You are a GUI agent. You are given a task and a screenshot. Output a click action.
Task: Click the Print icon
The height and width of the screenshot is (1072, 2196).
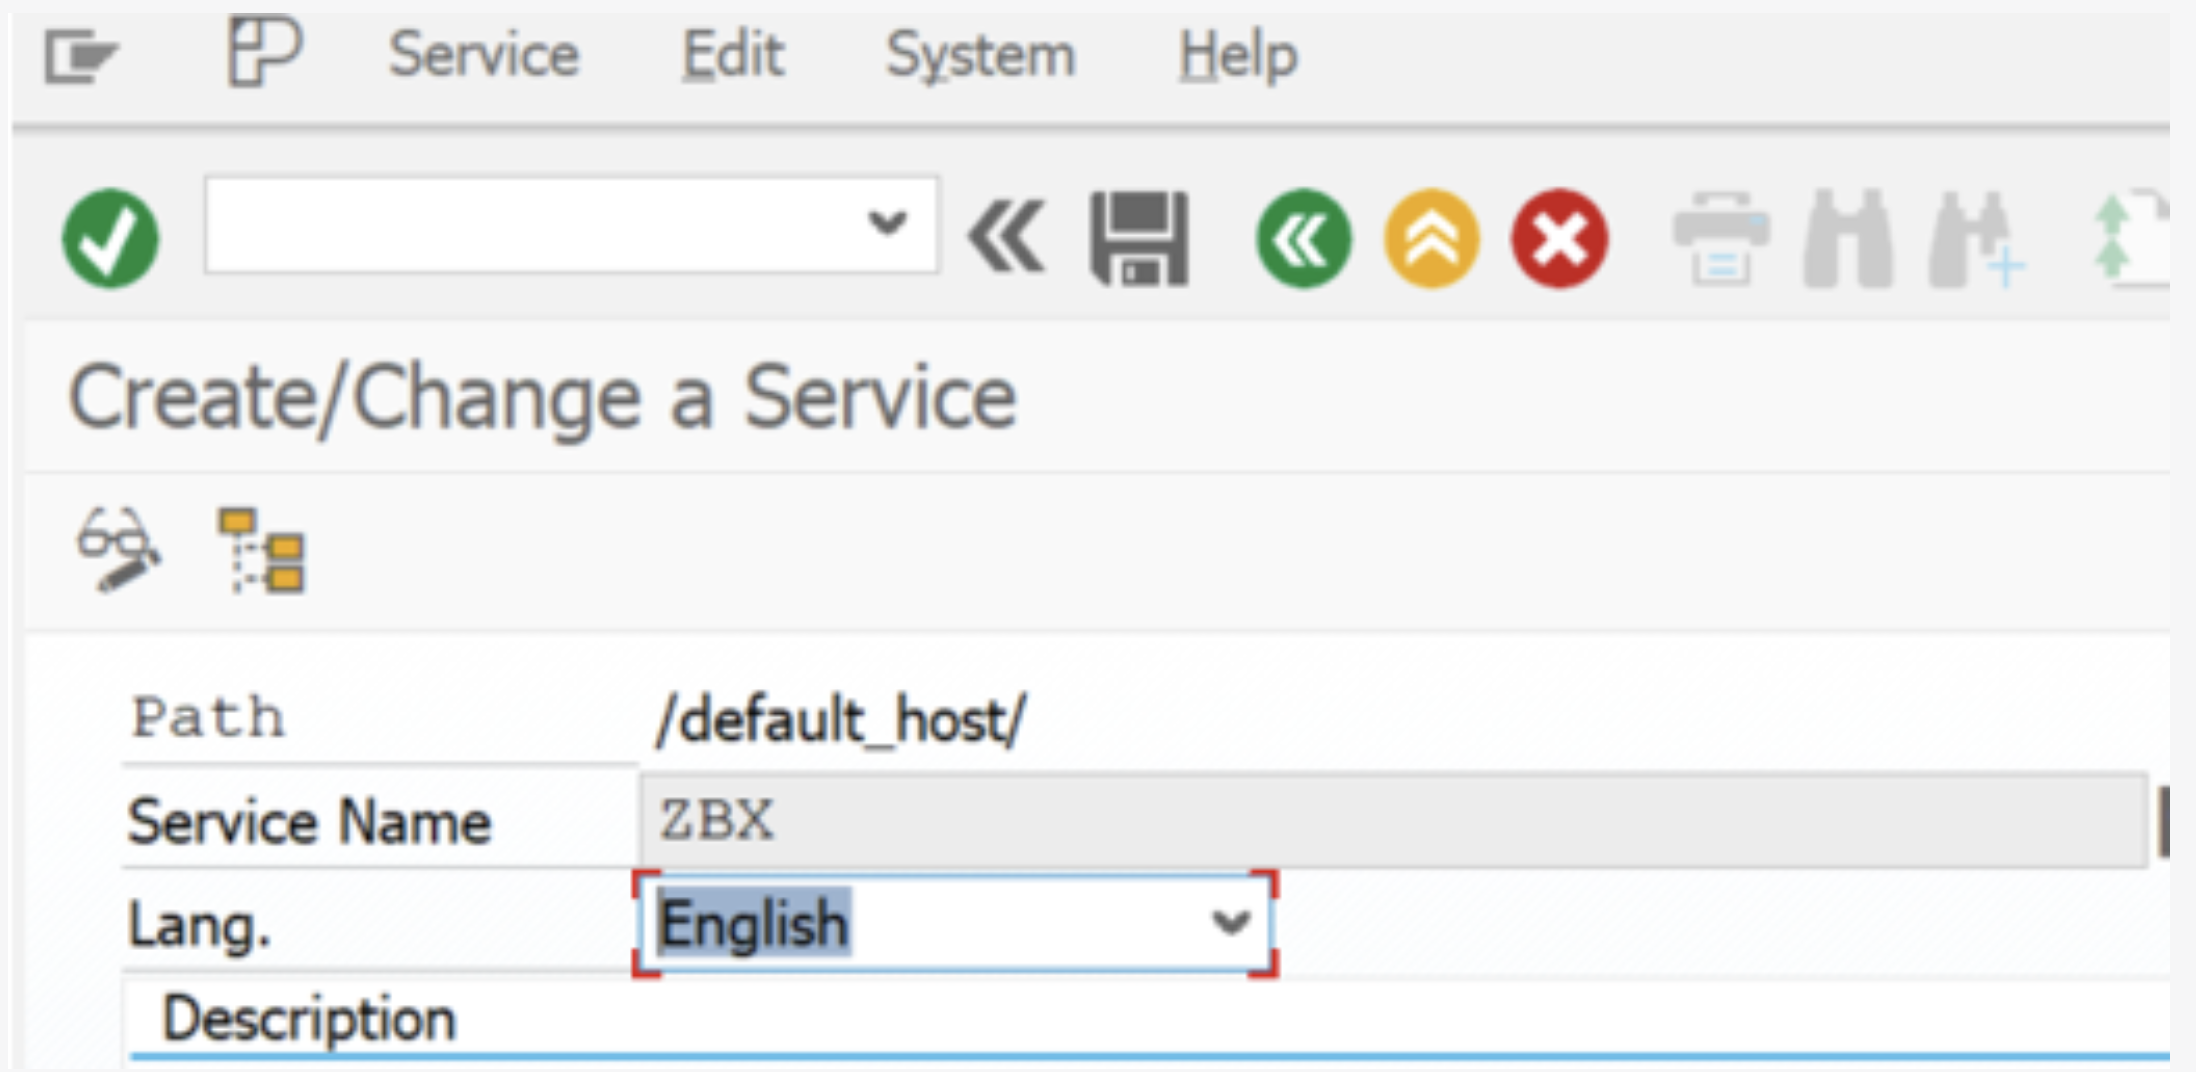pos(1720,239)
